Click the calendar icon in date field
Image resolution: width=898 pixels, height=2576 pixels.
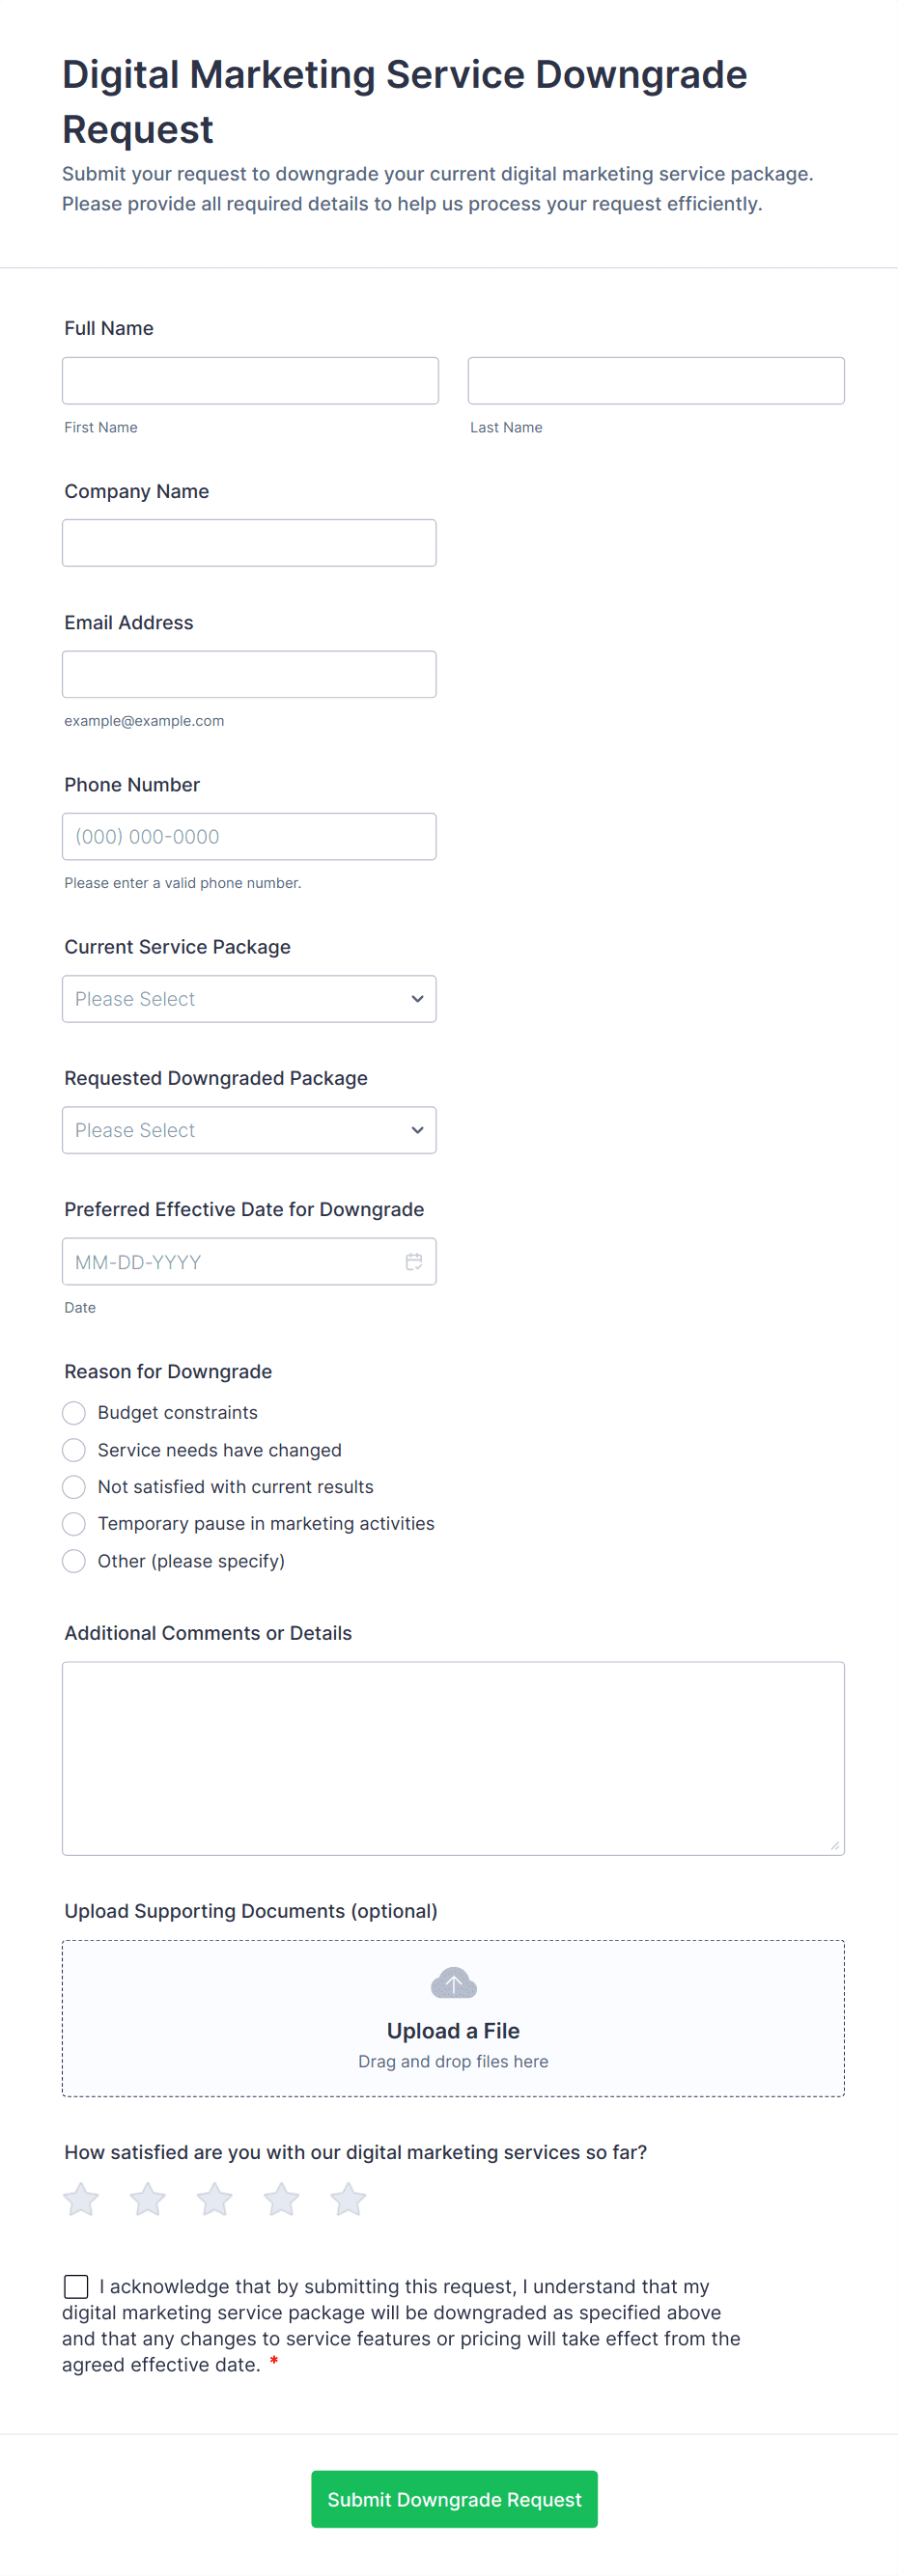point(413,1261)
